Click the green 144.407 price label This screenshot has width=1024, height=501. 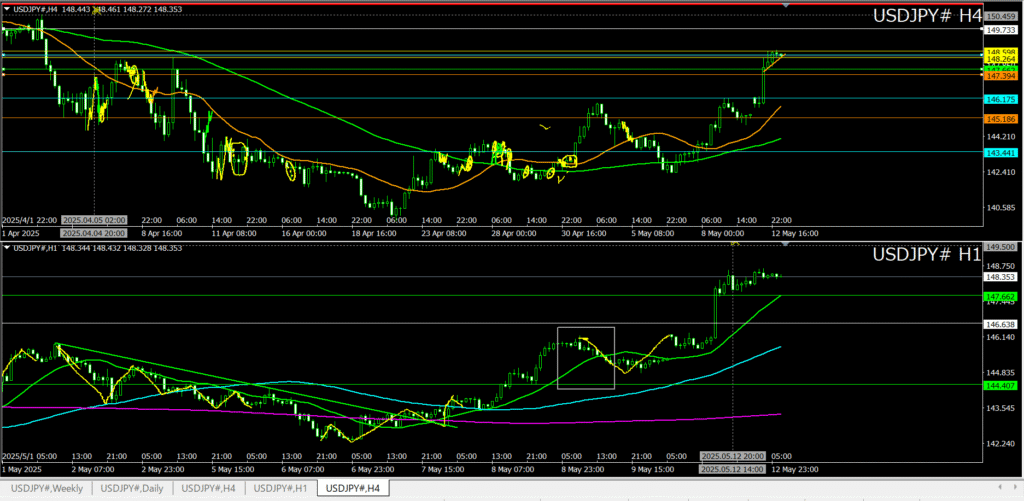pyautogui.click(x=1001, y=385)
